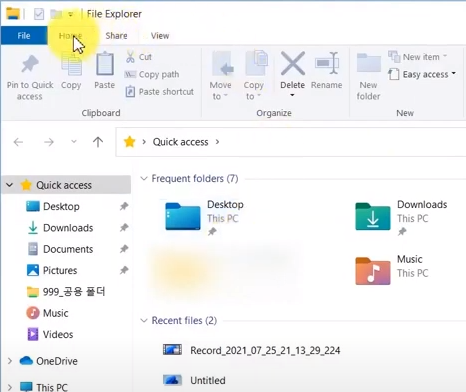Expand the This PC tree node
The width and height of the screenshot is (466, 392).
(10, 387)
